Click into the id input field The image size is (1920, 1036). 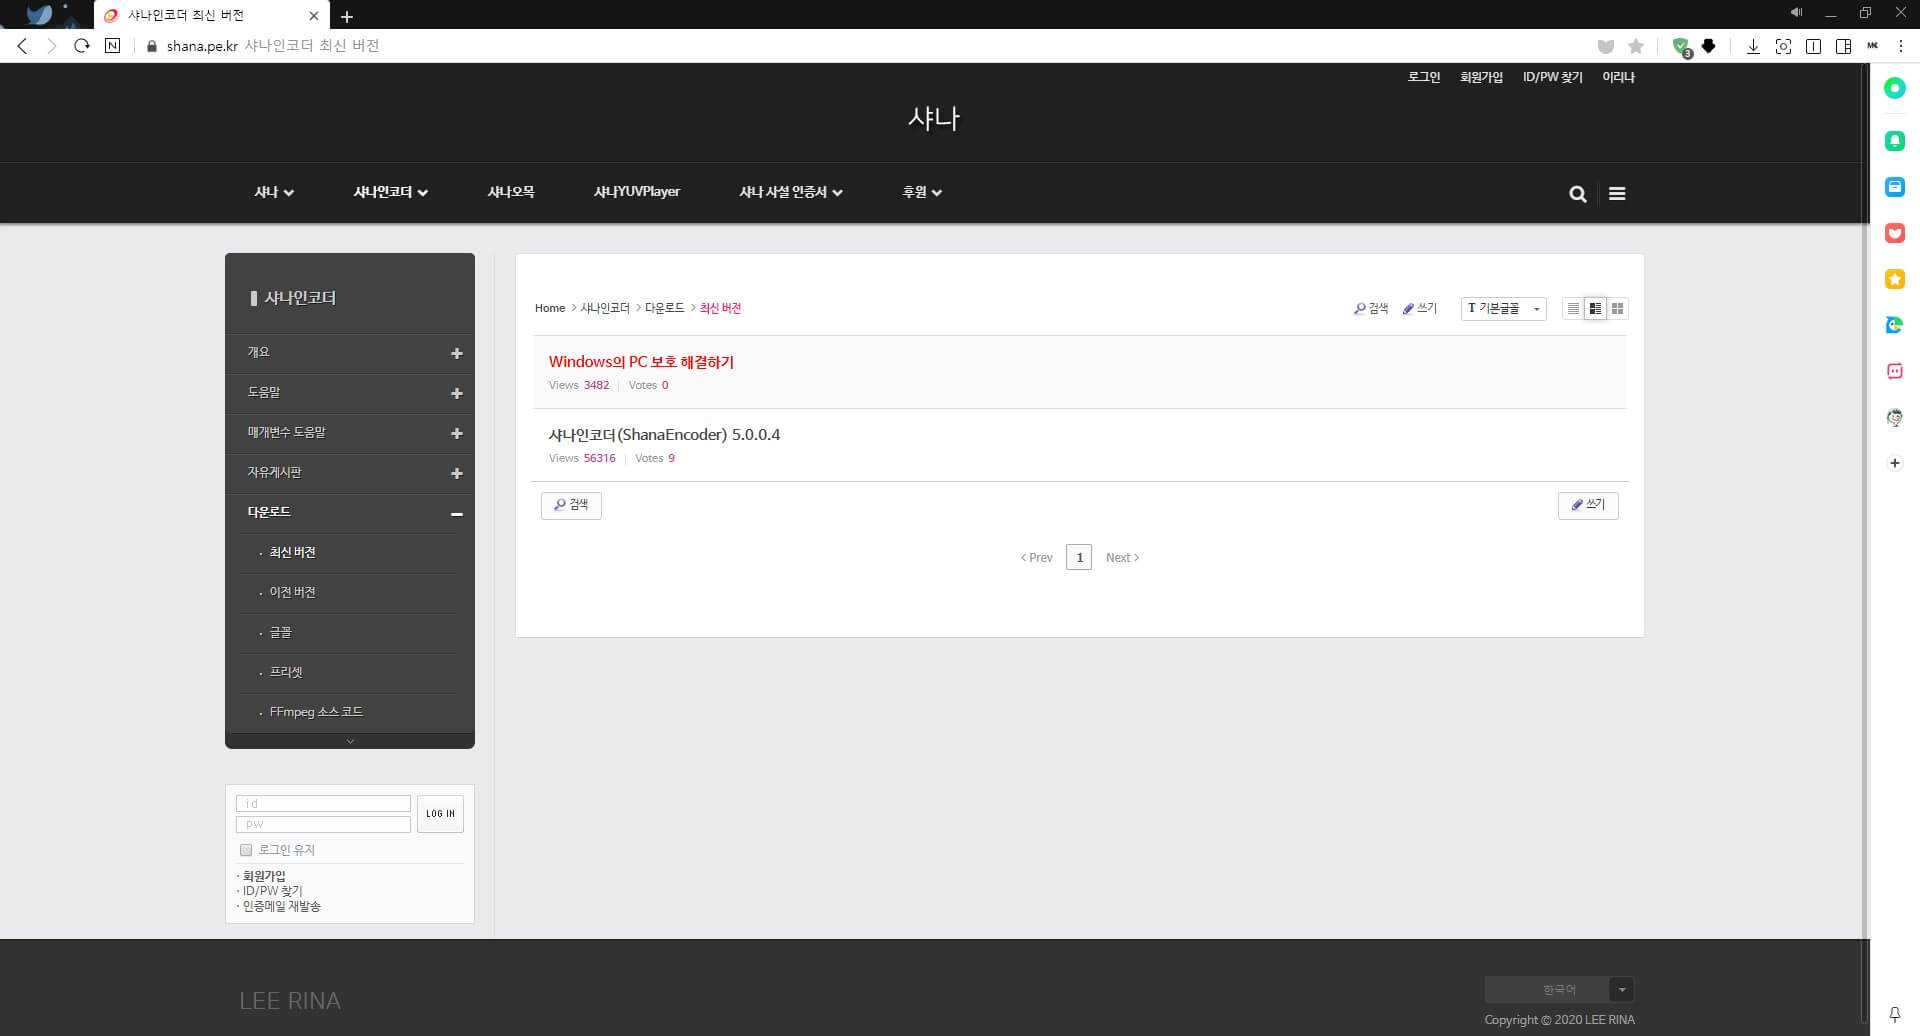(323, 804)
